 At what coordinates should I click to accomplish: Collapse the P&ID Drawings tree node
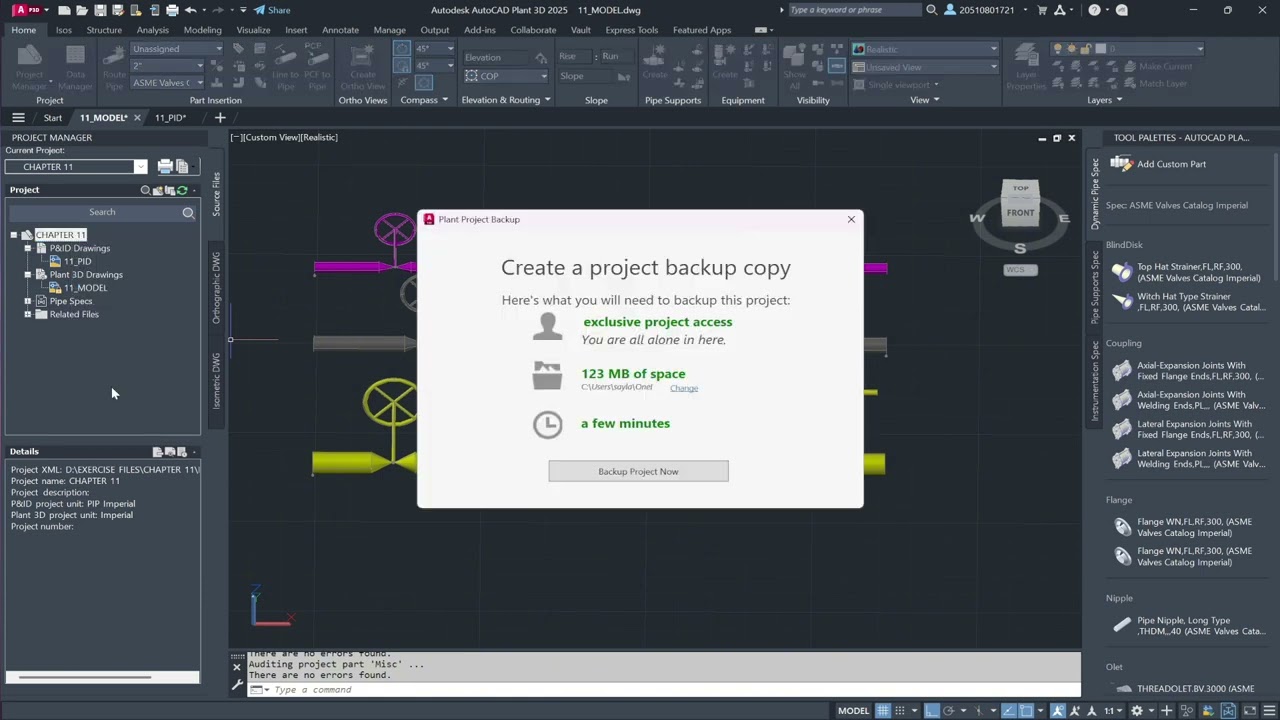[28, 248]
